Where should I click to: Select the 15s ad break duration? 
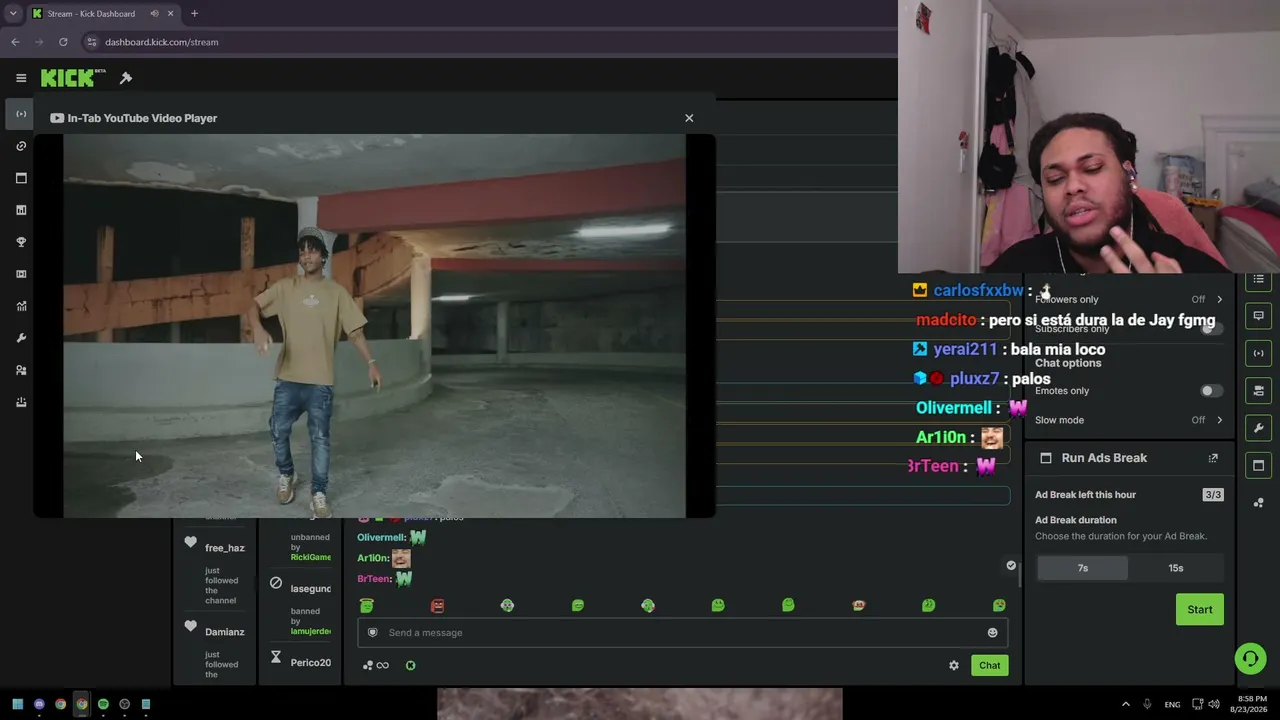click(x=1176, y=568)
